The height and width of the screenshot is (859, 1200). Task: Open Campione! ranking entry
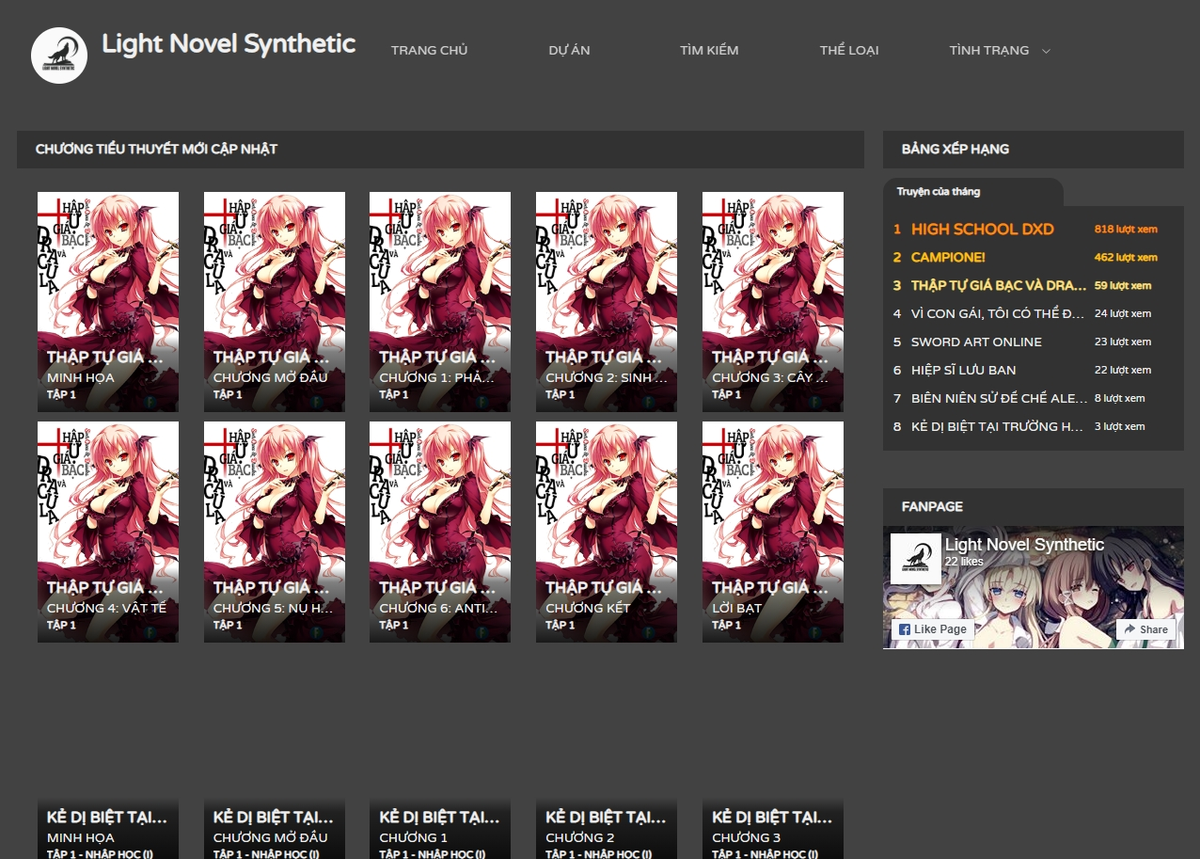(948, 257)
